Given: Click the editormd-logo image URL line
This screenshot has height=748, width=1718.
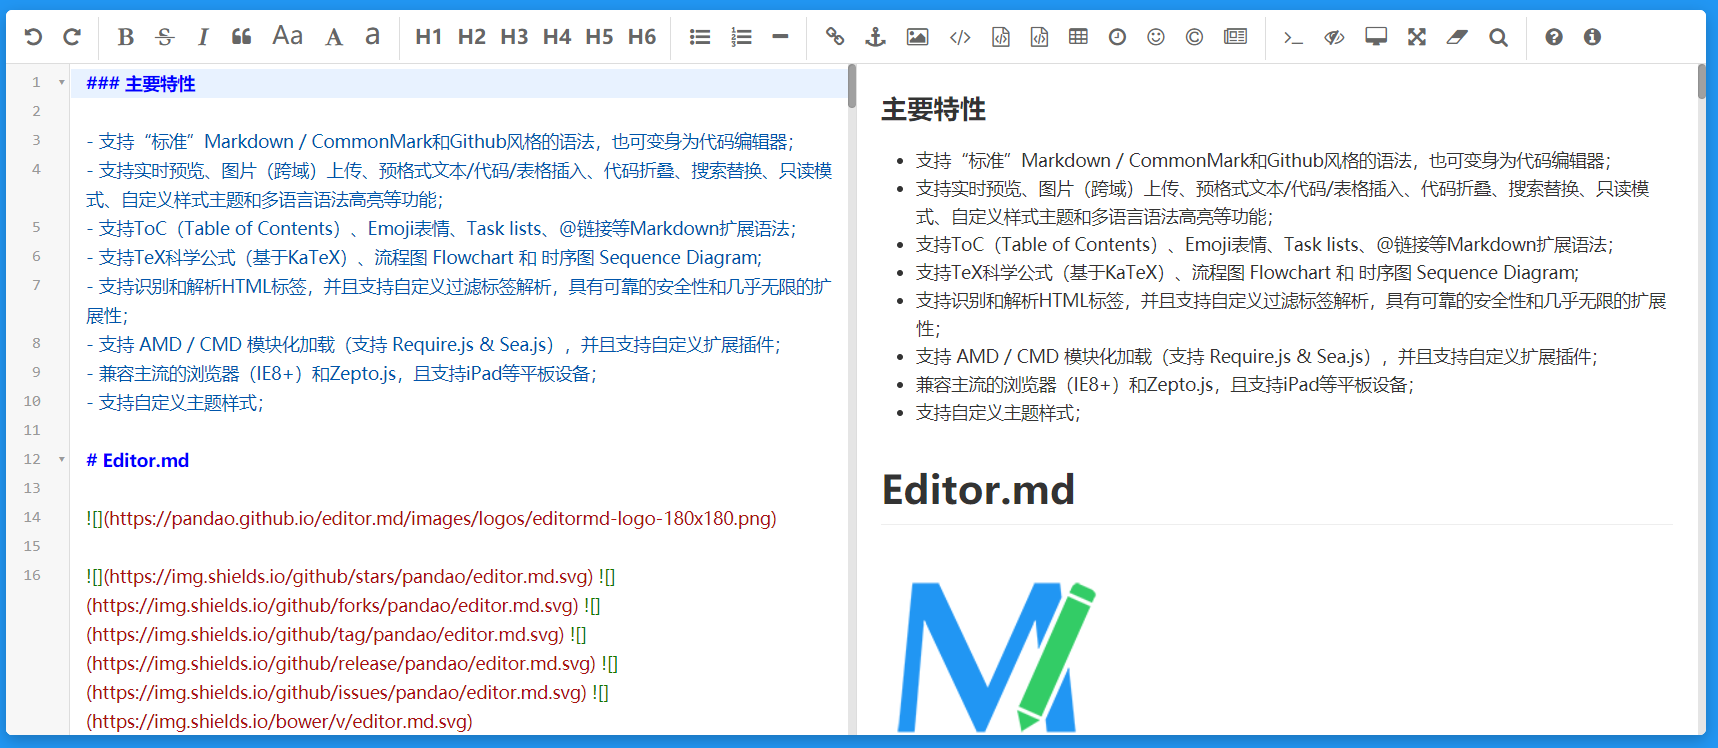Looking at the screenshot, I should (431, 518).
